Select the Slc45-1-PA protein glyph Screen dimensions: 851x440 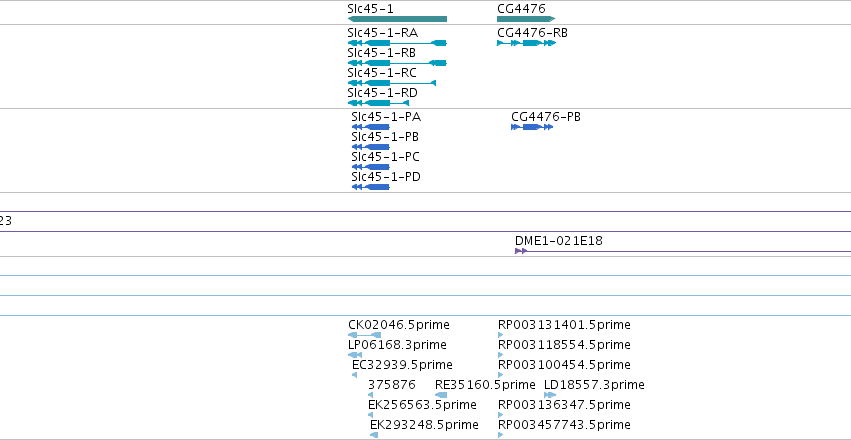[x=371, y=127]
